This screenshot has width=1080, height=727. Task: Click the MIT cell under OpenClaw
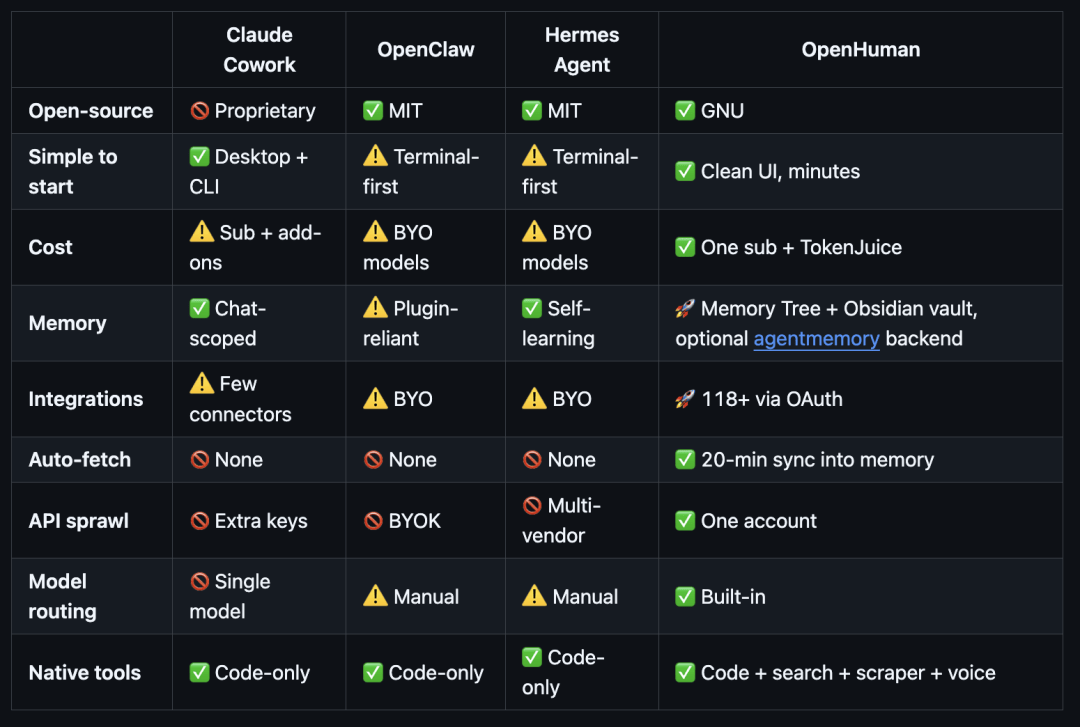426,110
